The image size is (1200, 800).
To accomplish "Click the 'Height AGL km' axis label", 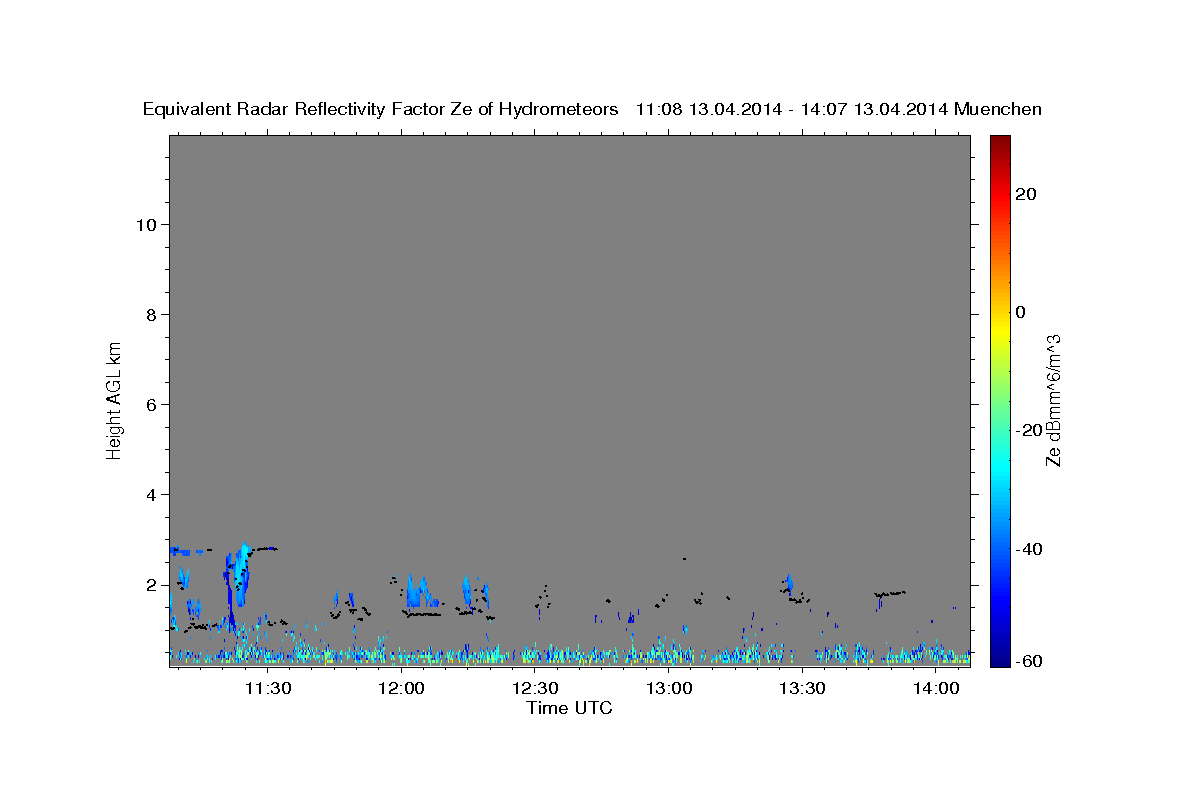I will [x=114, y=399].
